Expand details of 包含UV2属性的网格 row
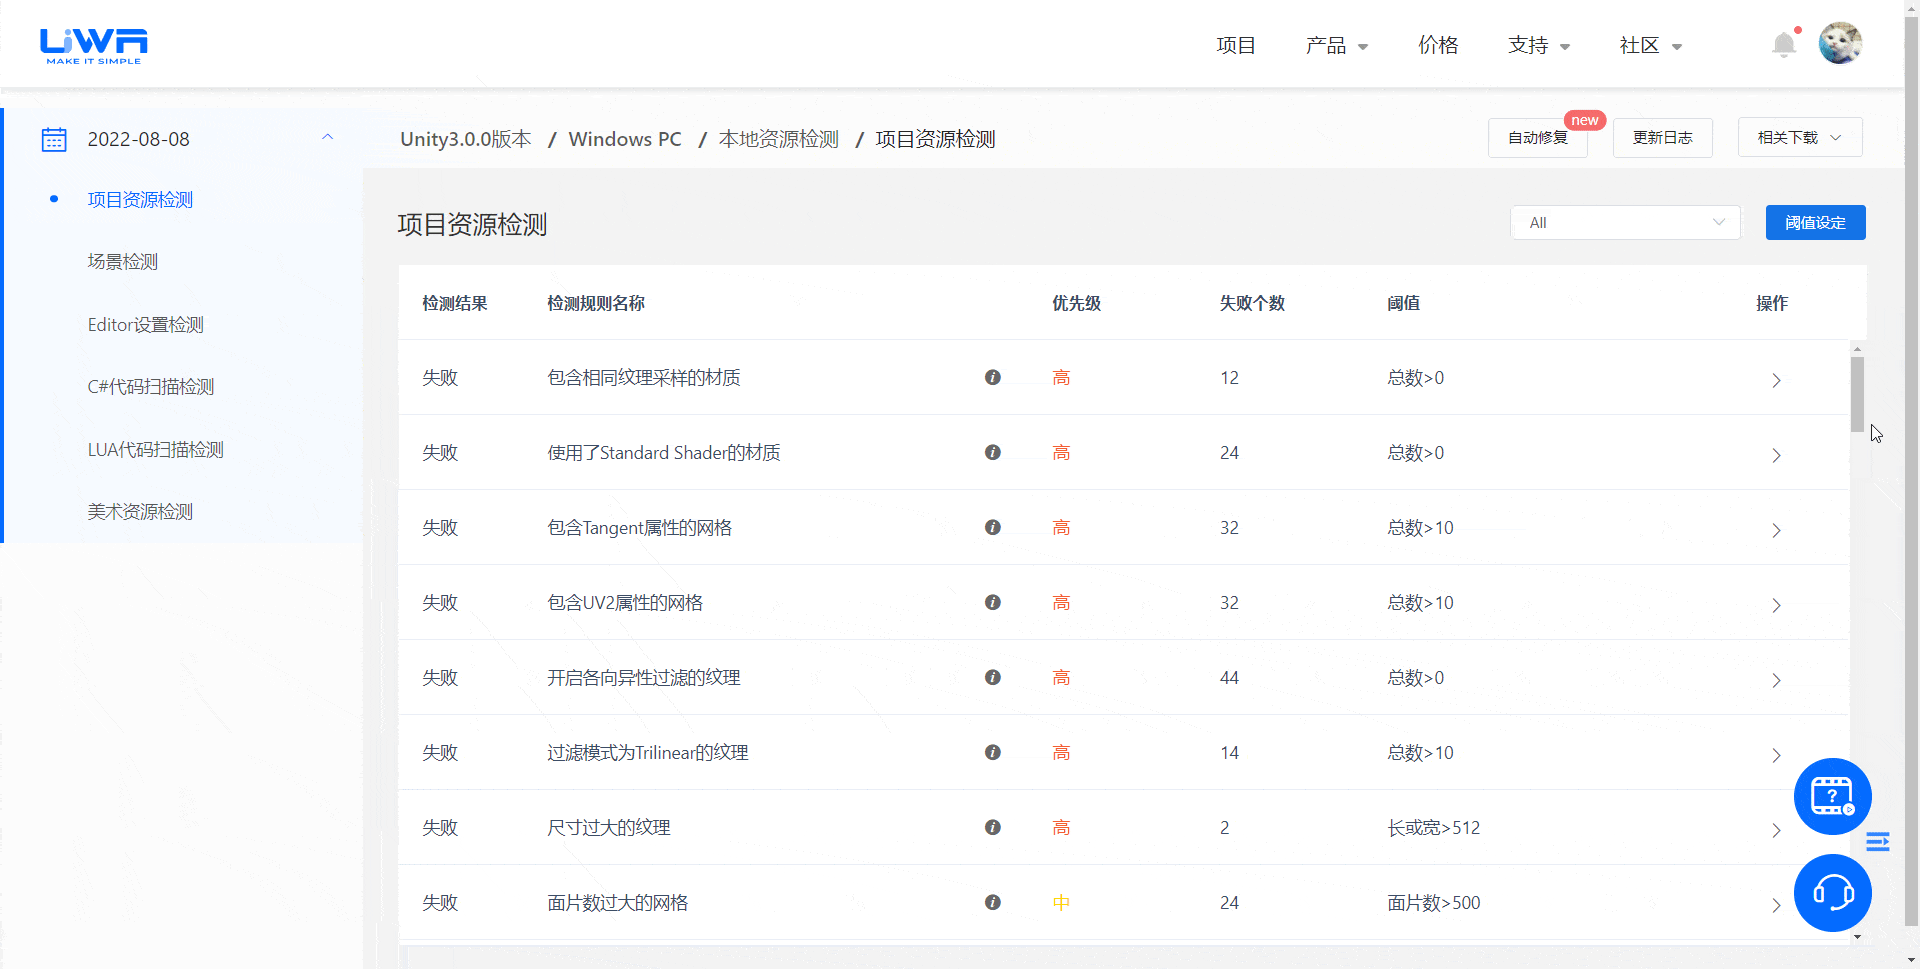Screen dimensions: 1920x969 click(x=1776, y=605)
